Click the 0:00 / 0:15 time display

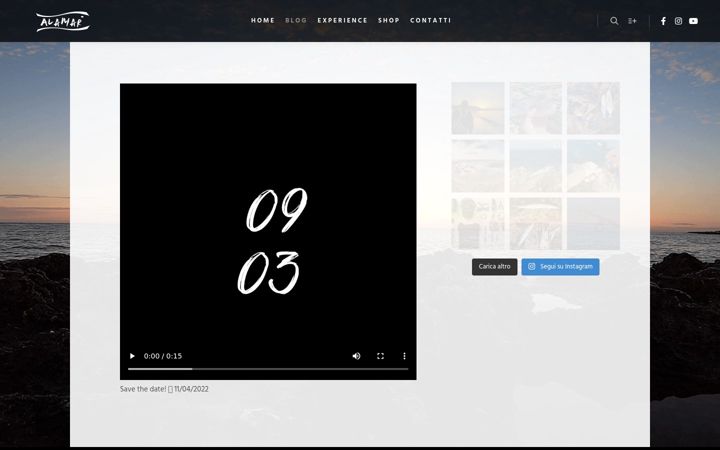pos(163,356)
